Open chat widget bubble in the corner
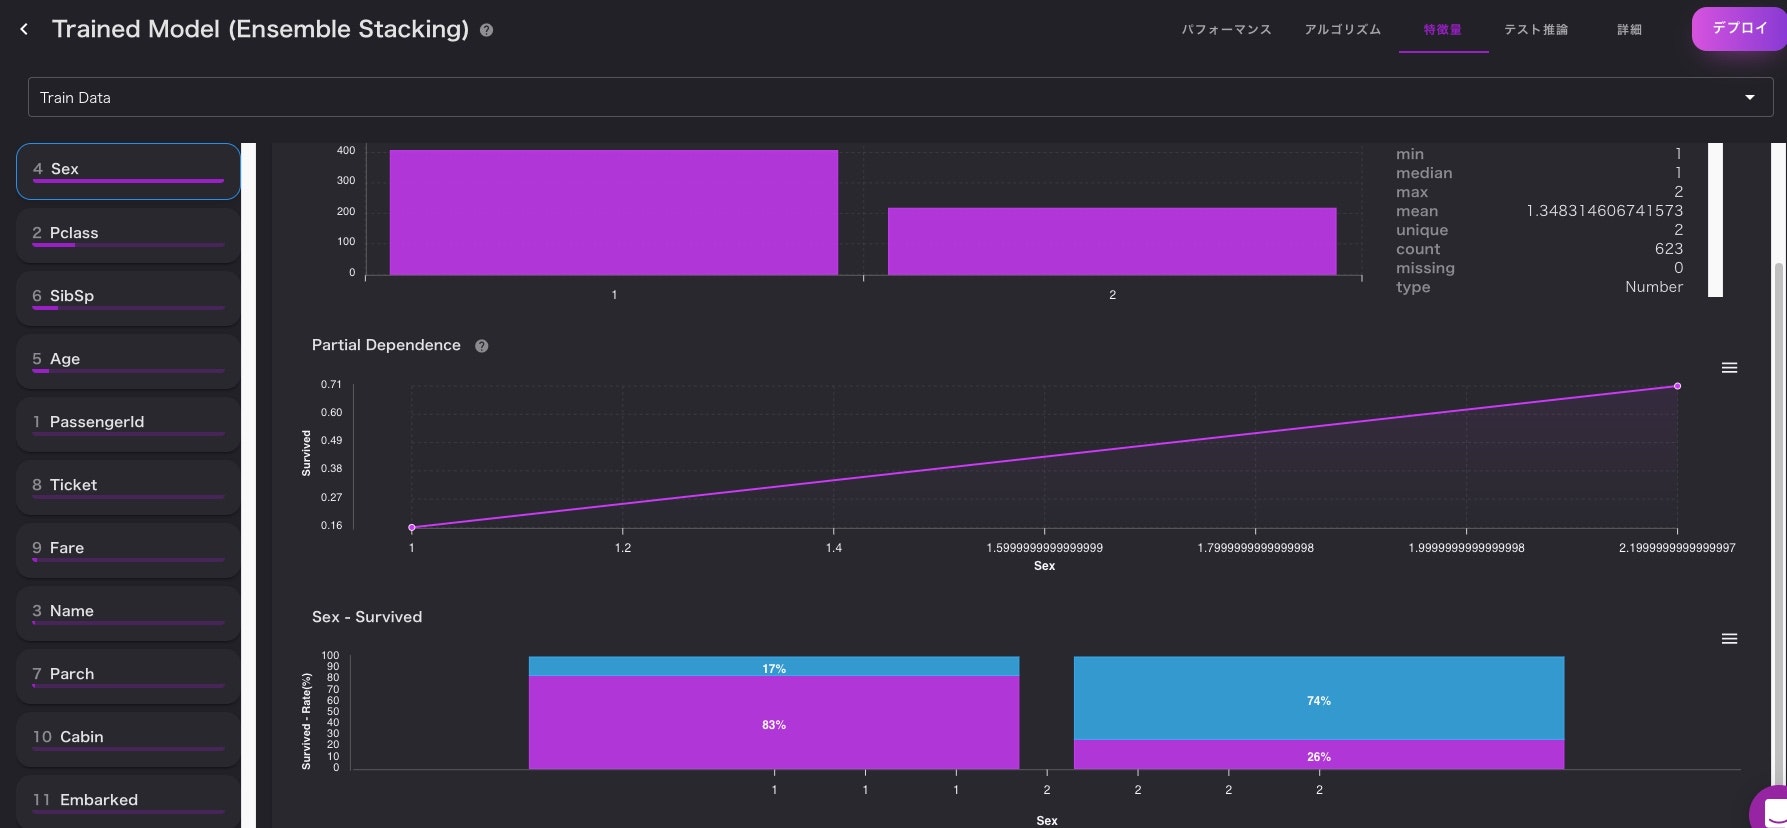Image resolution: width=1787 pixels, height=828 pixels. [x=1770, y=808]
